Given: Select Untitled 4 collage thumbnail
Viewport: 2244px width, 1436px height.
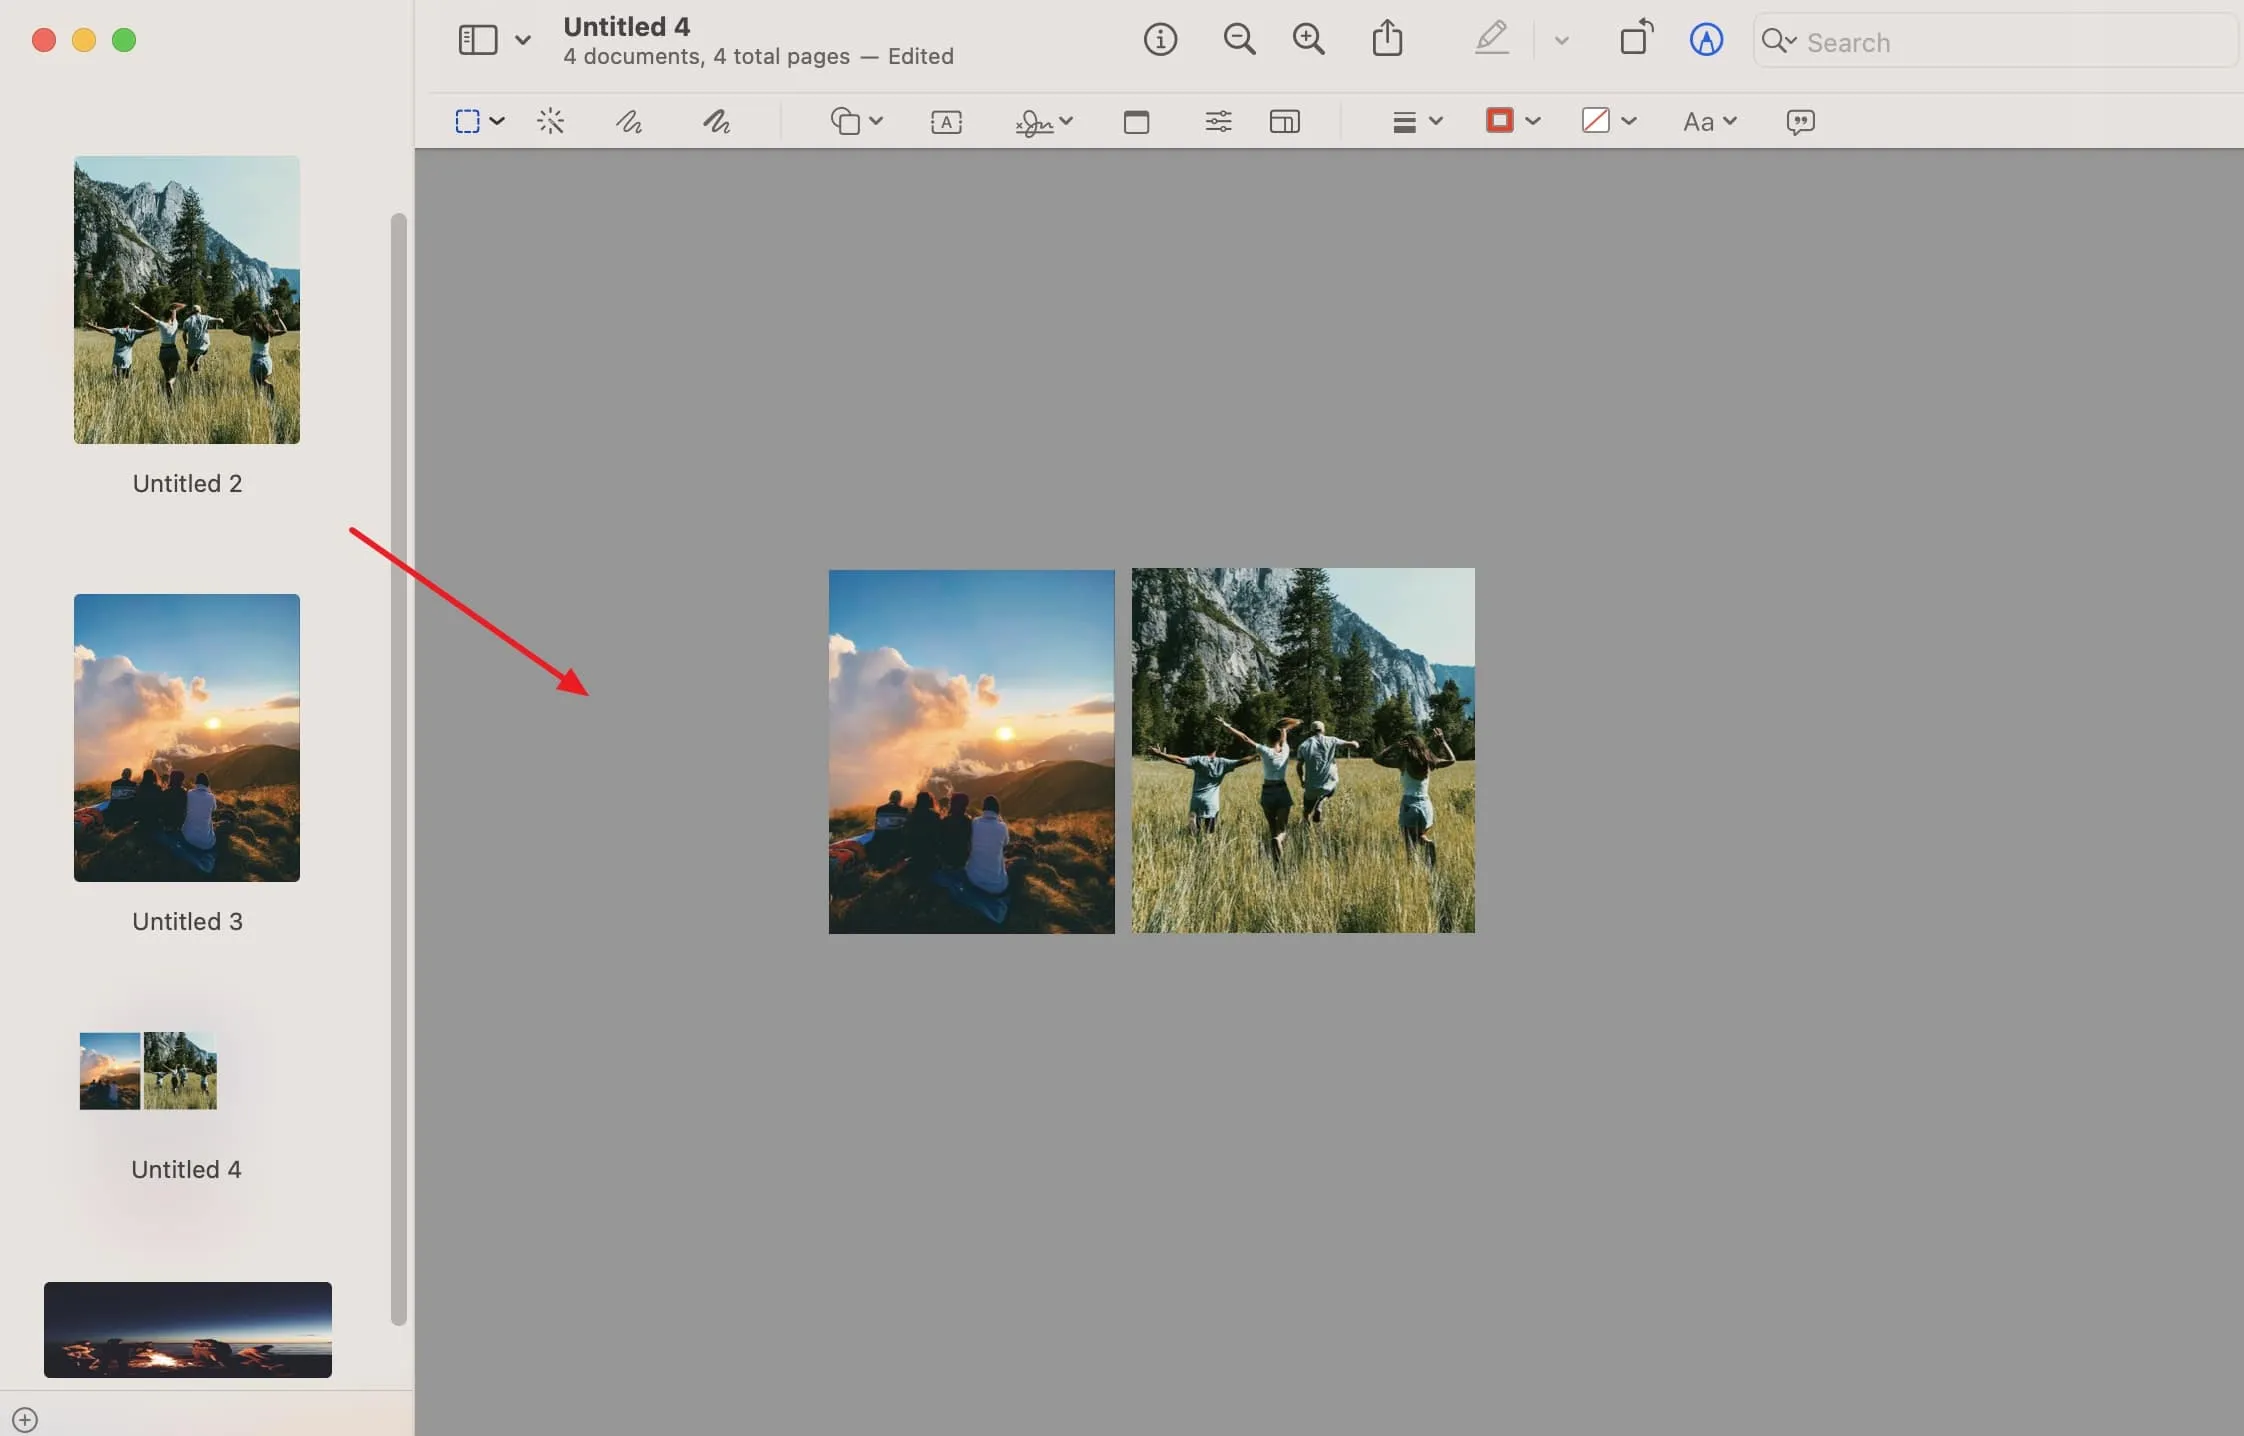Looking at the screenshot, I should [x=148, y=1071].
